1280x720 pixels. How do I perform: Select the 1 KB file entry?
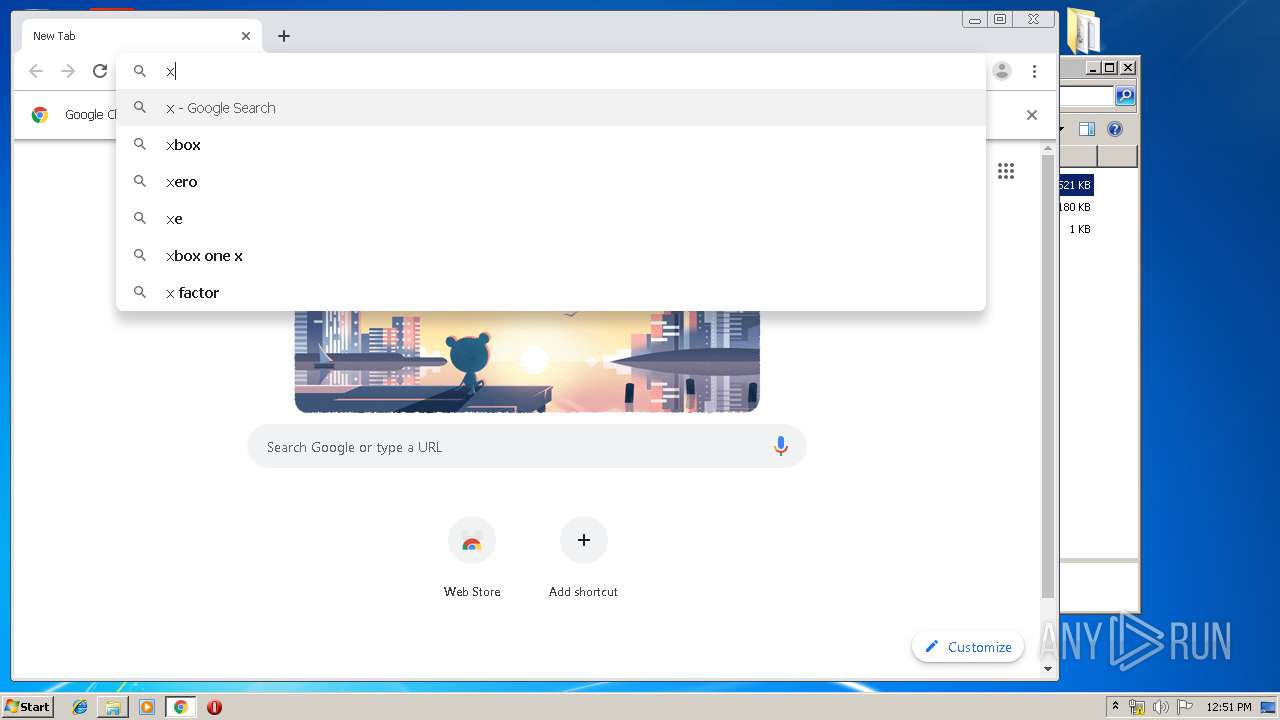coord(1080,229)
